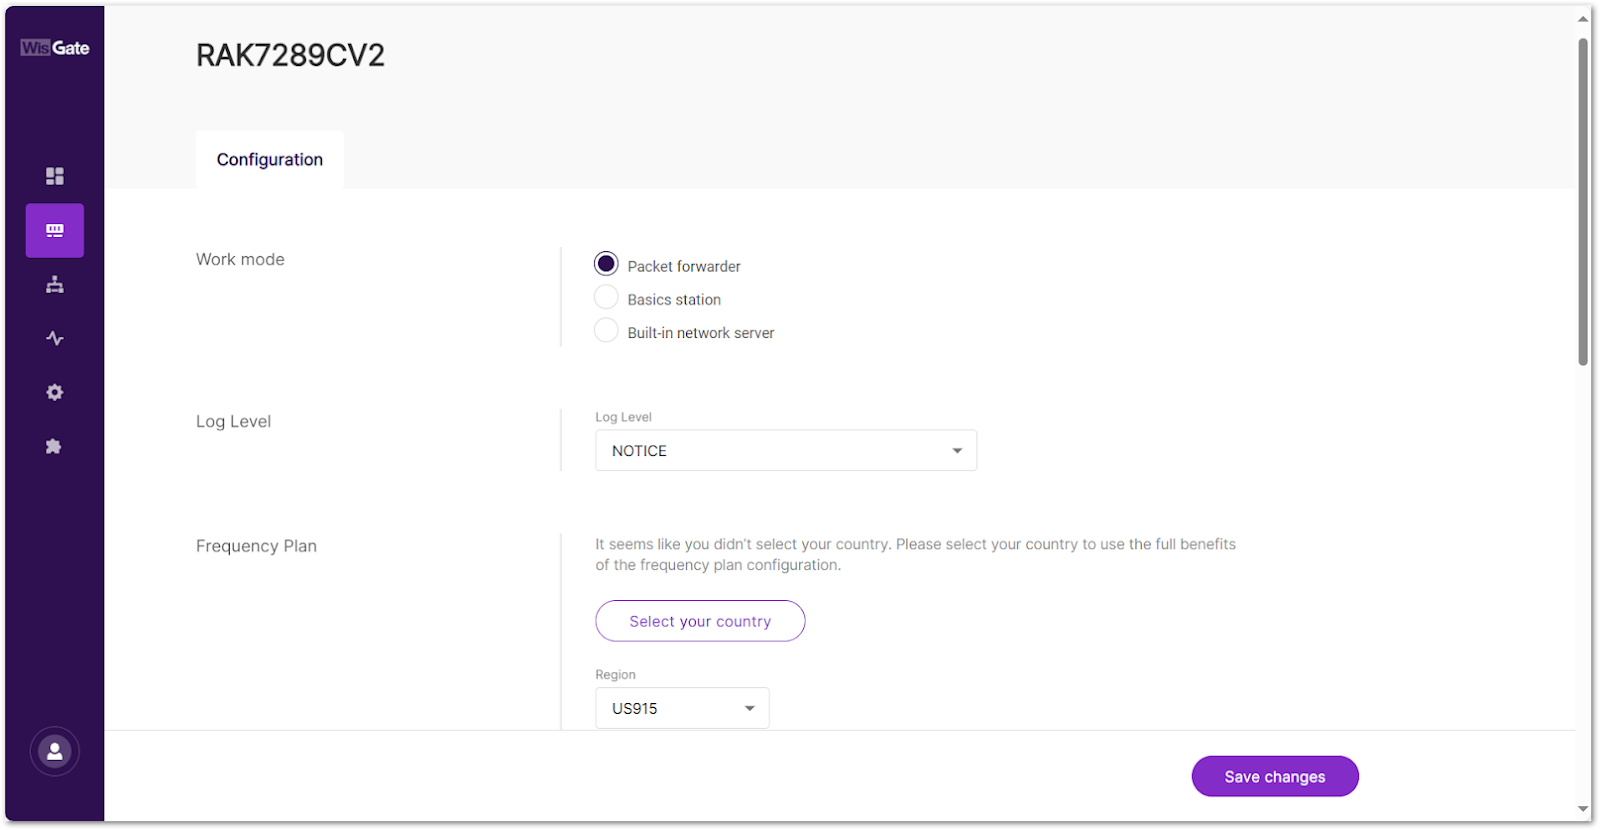1600x830 pixels.
Task: Click the WisGate logo
Action: 53,47
